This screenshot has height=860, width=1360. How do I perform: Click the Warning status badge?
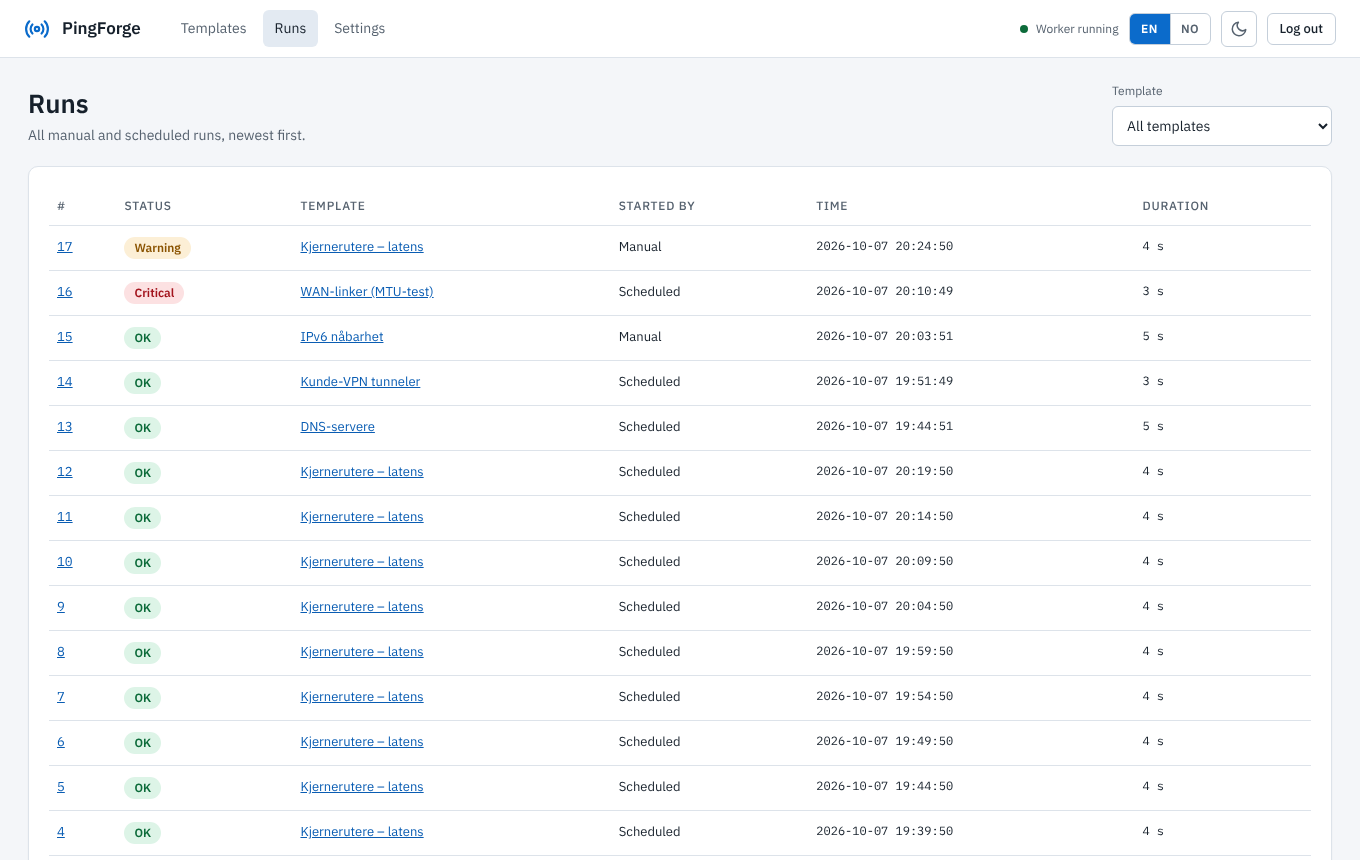pyautogui.click(x=157, y=248)
